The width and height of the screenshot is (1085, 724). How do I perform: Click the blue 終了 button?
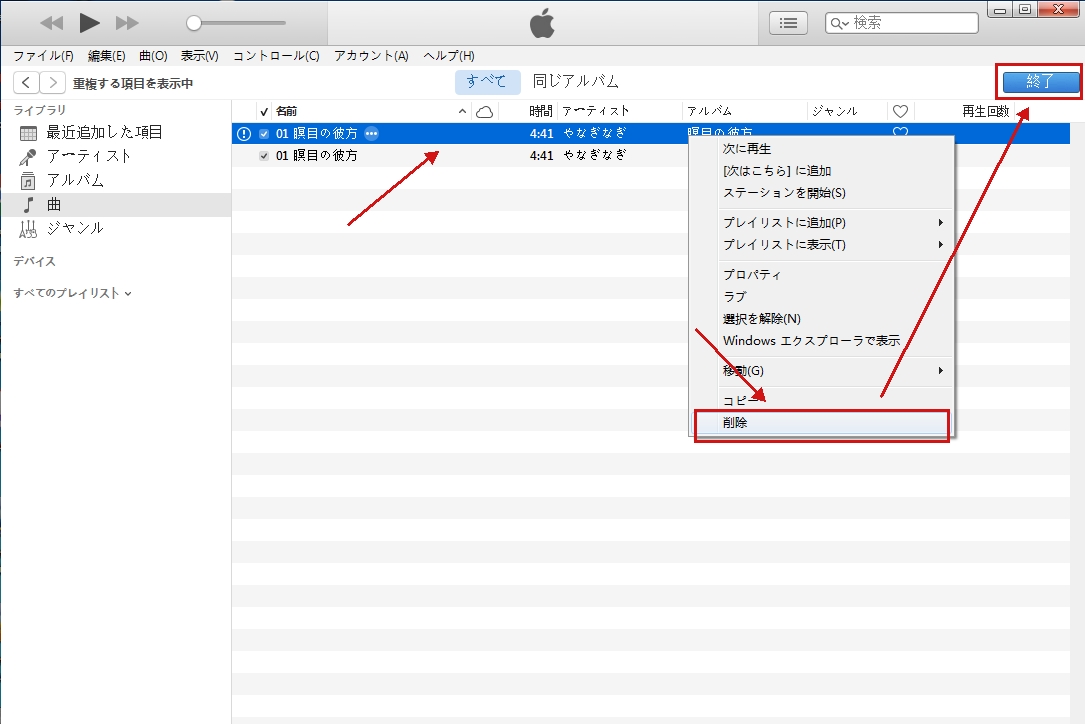coord(1041,82)
